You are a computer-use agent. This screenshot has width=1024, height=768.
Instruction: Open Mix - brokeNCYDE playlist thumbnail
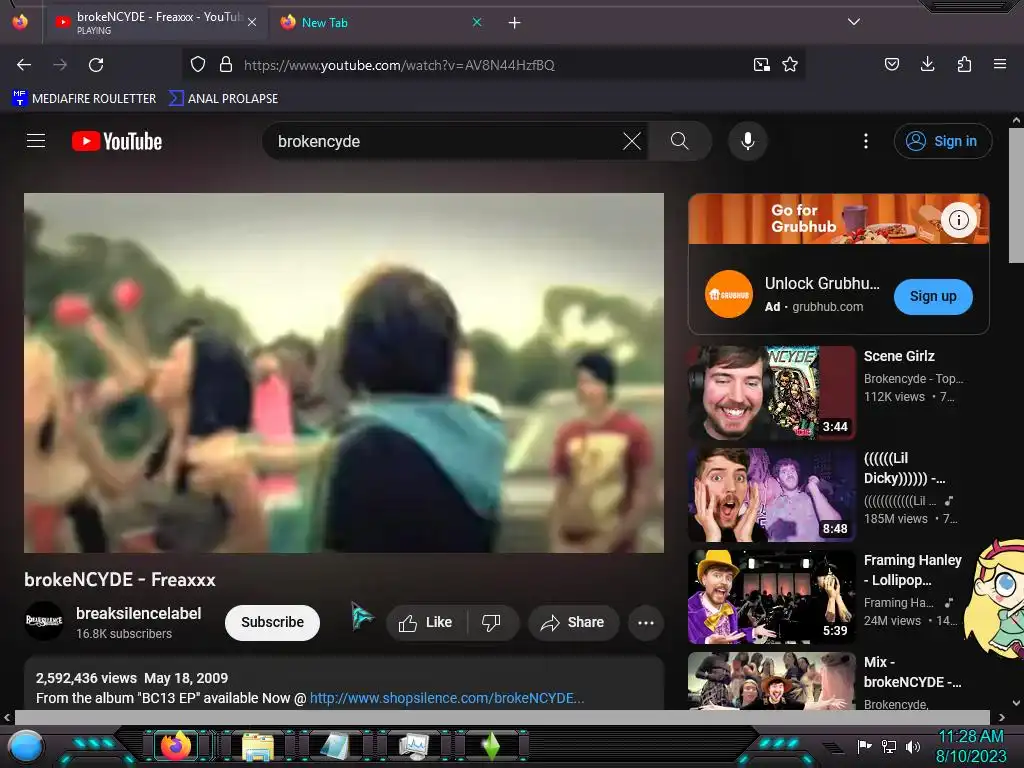point(772,680)
